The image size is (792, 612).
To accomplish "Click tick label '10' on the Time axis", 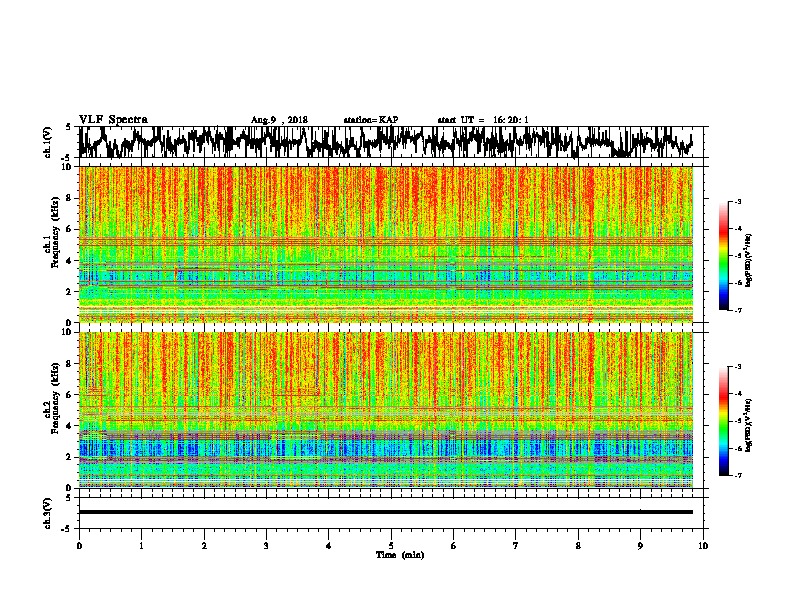I will [703, 546].
